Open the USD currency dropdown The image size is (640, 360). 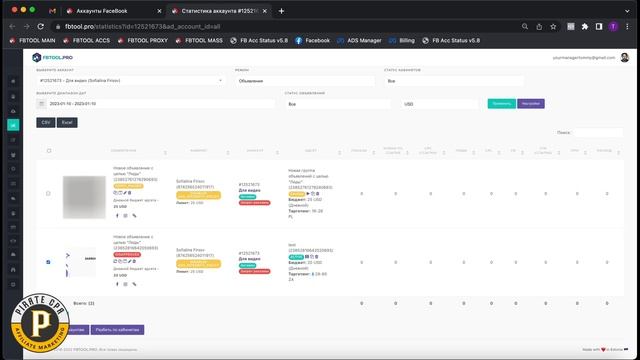point(439,104)
